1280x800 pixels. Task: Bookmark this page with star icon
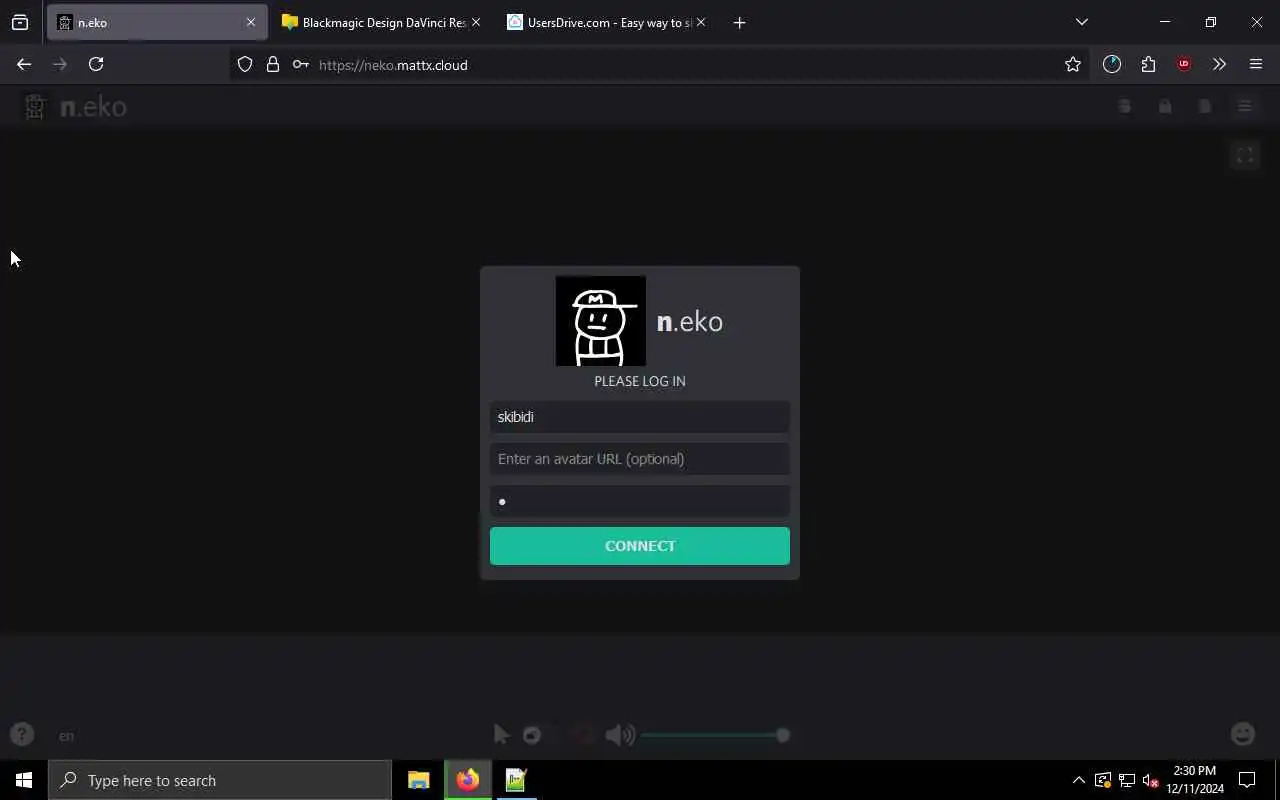[1073, 64]
